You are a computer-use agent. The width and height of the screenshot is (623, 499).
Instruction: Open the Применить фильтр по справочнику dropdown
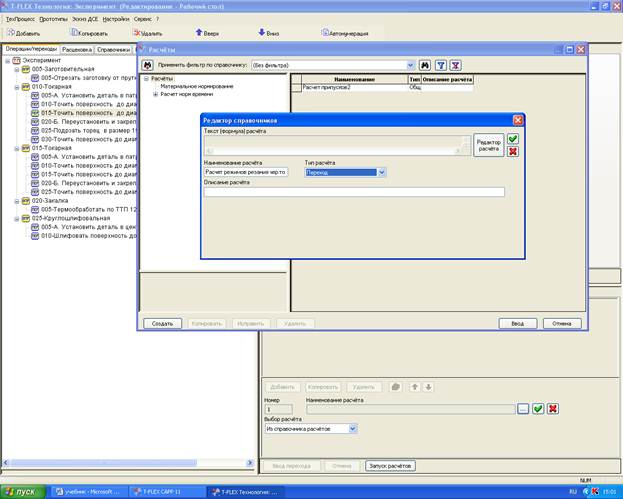tap(410, 65)
